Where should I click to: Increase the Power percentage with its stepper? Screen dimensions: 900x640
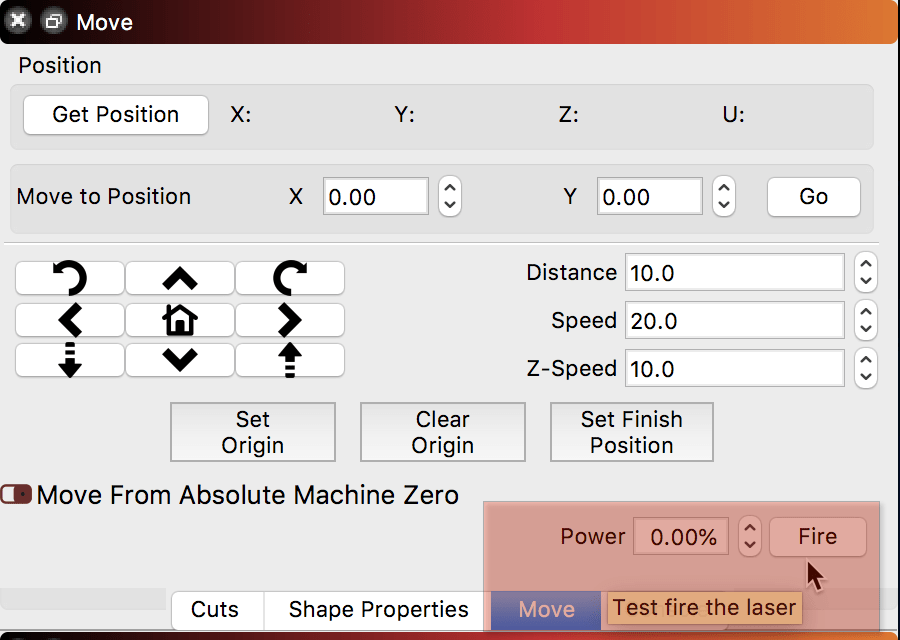(749, 530)
